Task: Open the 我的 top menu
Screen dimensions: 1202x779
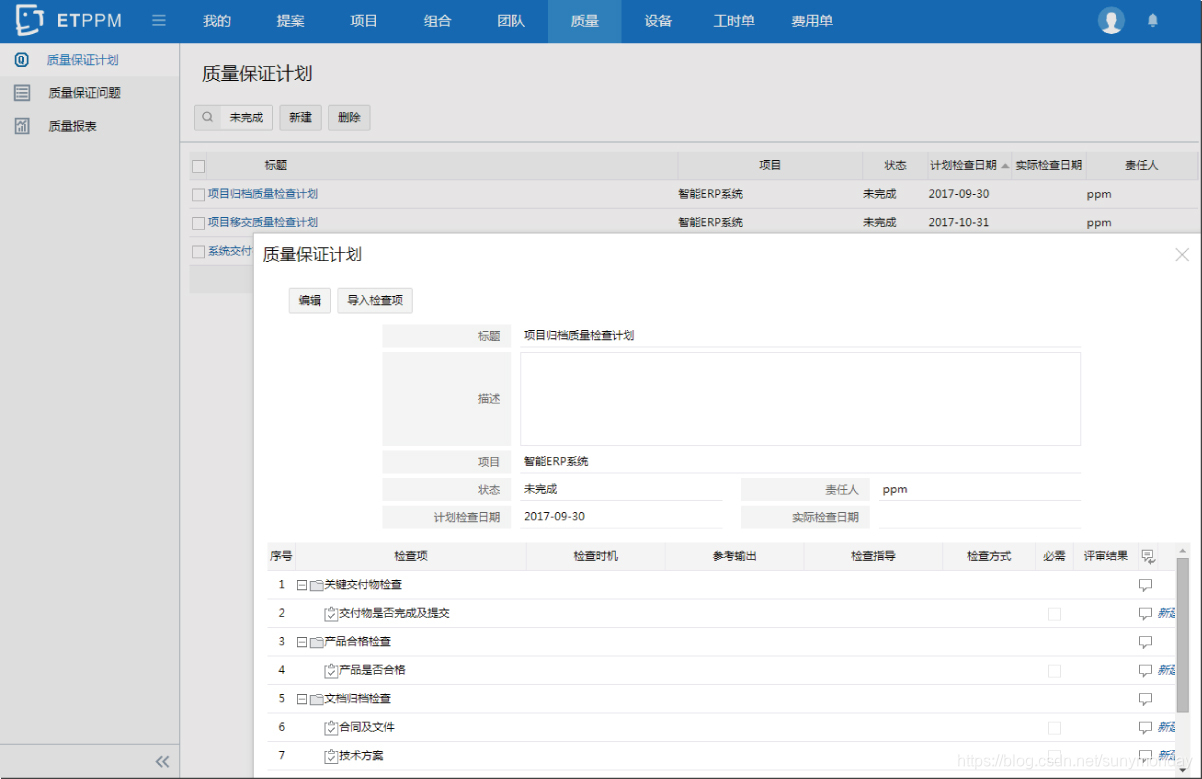Action: tap(217, 21)
